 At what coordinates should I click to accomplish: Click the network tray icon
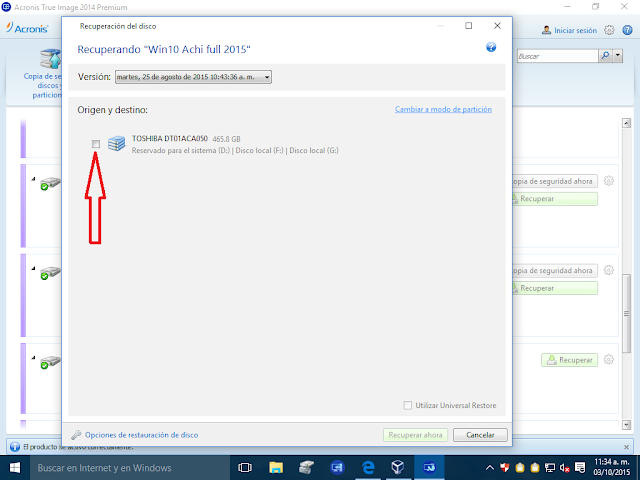click(x=550, y=468)
